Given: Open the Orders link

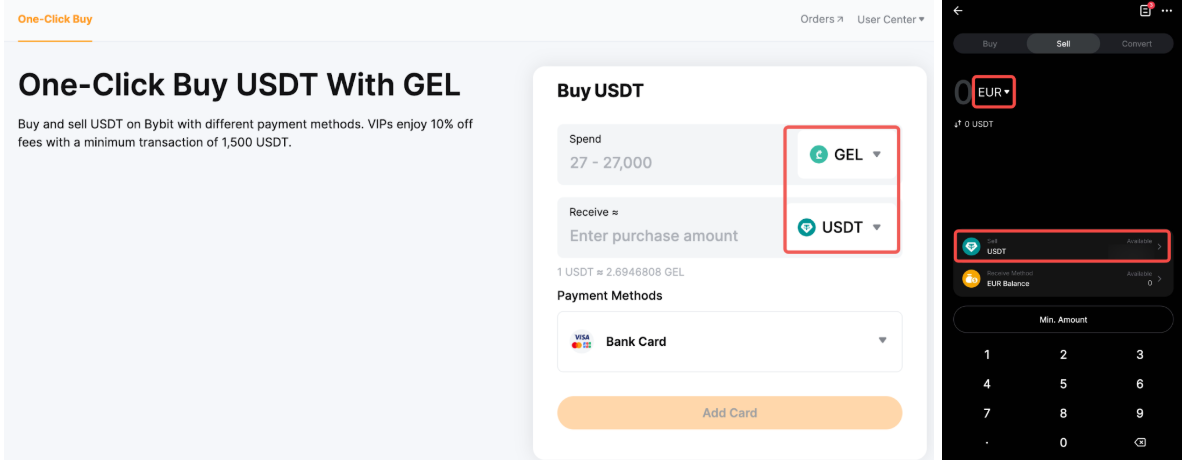Looking at the screenshot, I should (821, 19).
